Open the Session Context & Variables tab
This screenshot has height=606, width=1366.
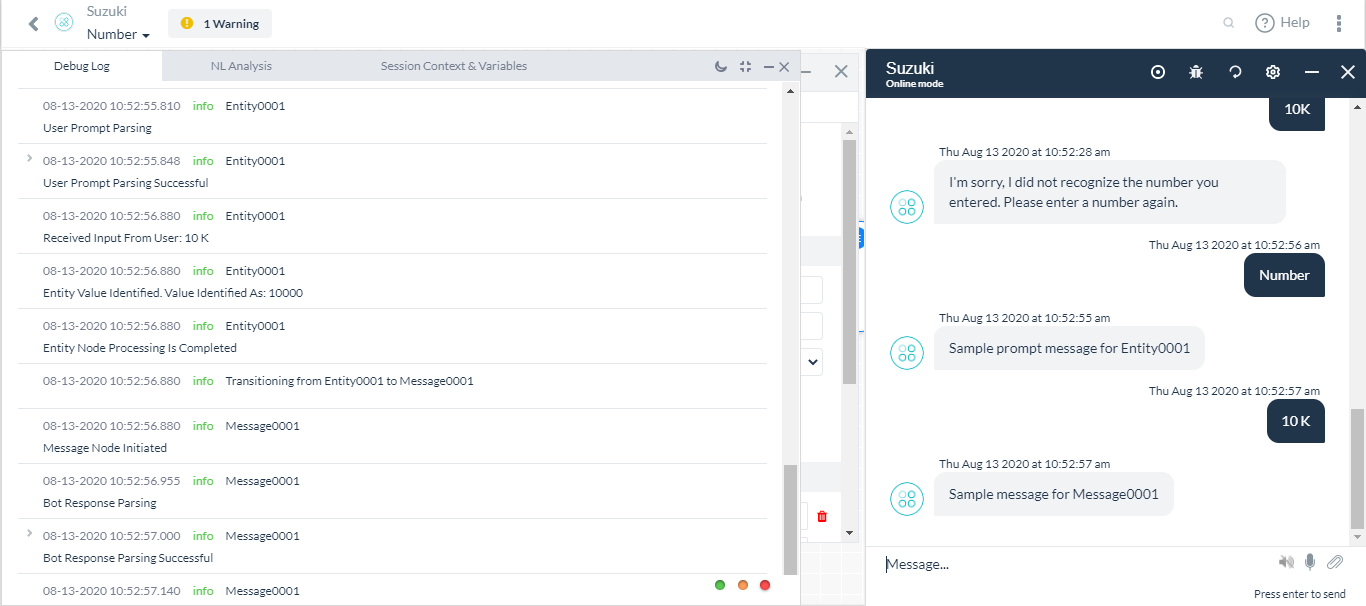(454, 66)
